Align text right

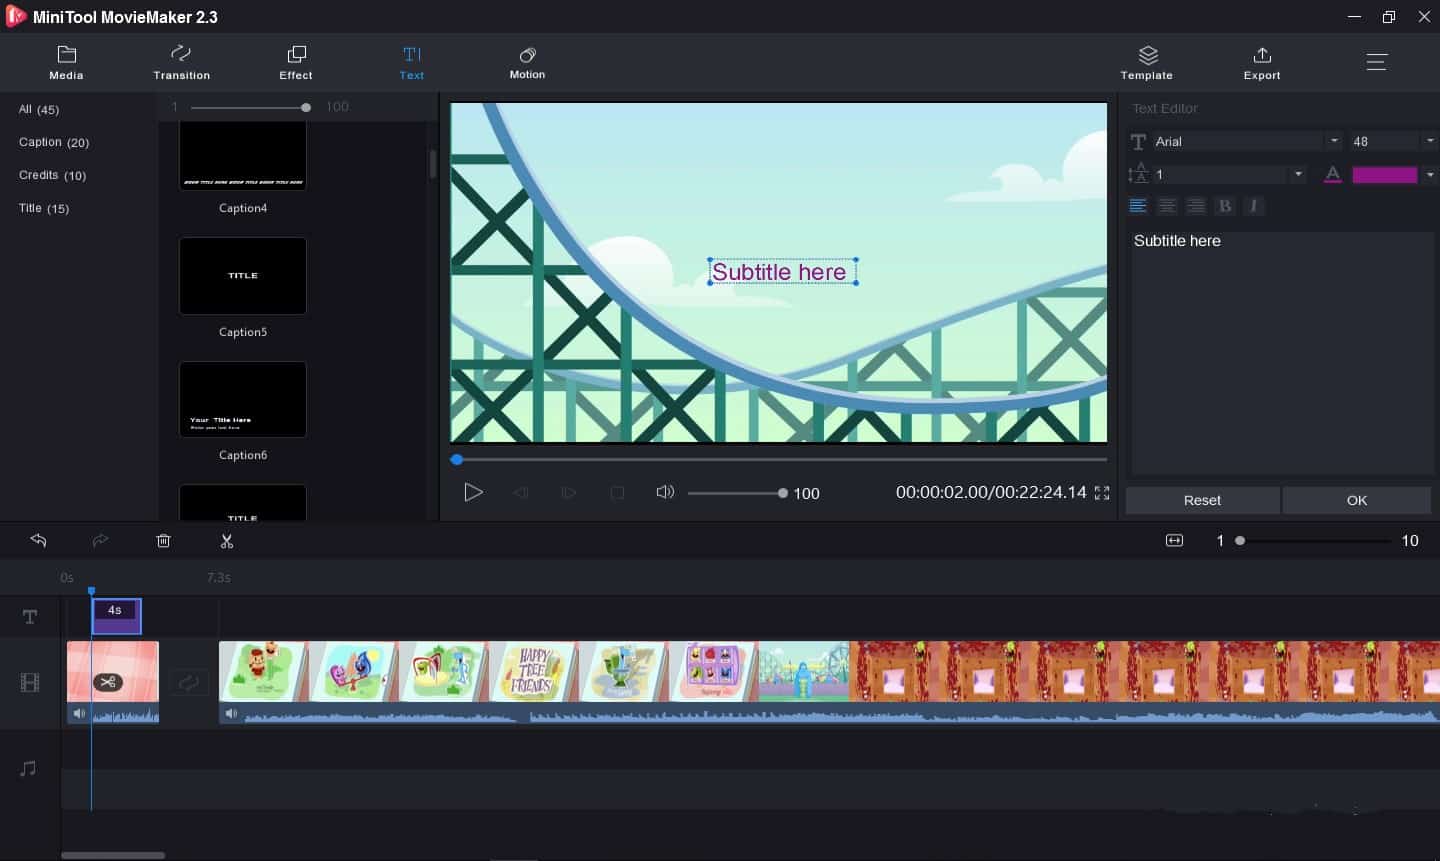[x=1196, y=206]
